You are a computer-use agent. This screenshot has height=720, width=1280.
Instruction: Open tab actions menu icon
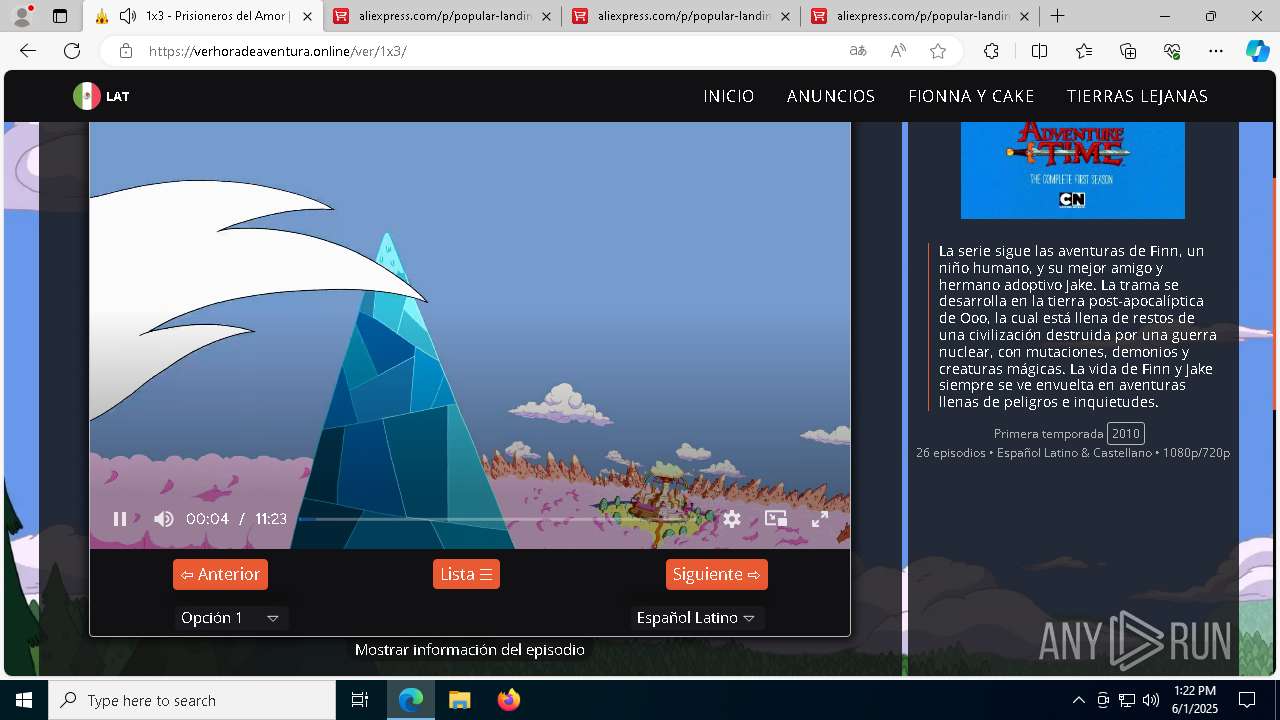tap(60, 16)
